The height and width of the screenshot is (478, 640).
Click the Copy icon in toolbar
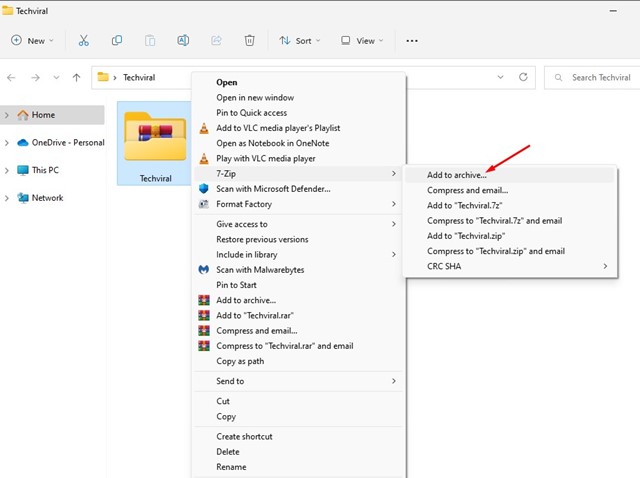117,41
